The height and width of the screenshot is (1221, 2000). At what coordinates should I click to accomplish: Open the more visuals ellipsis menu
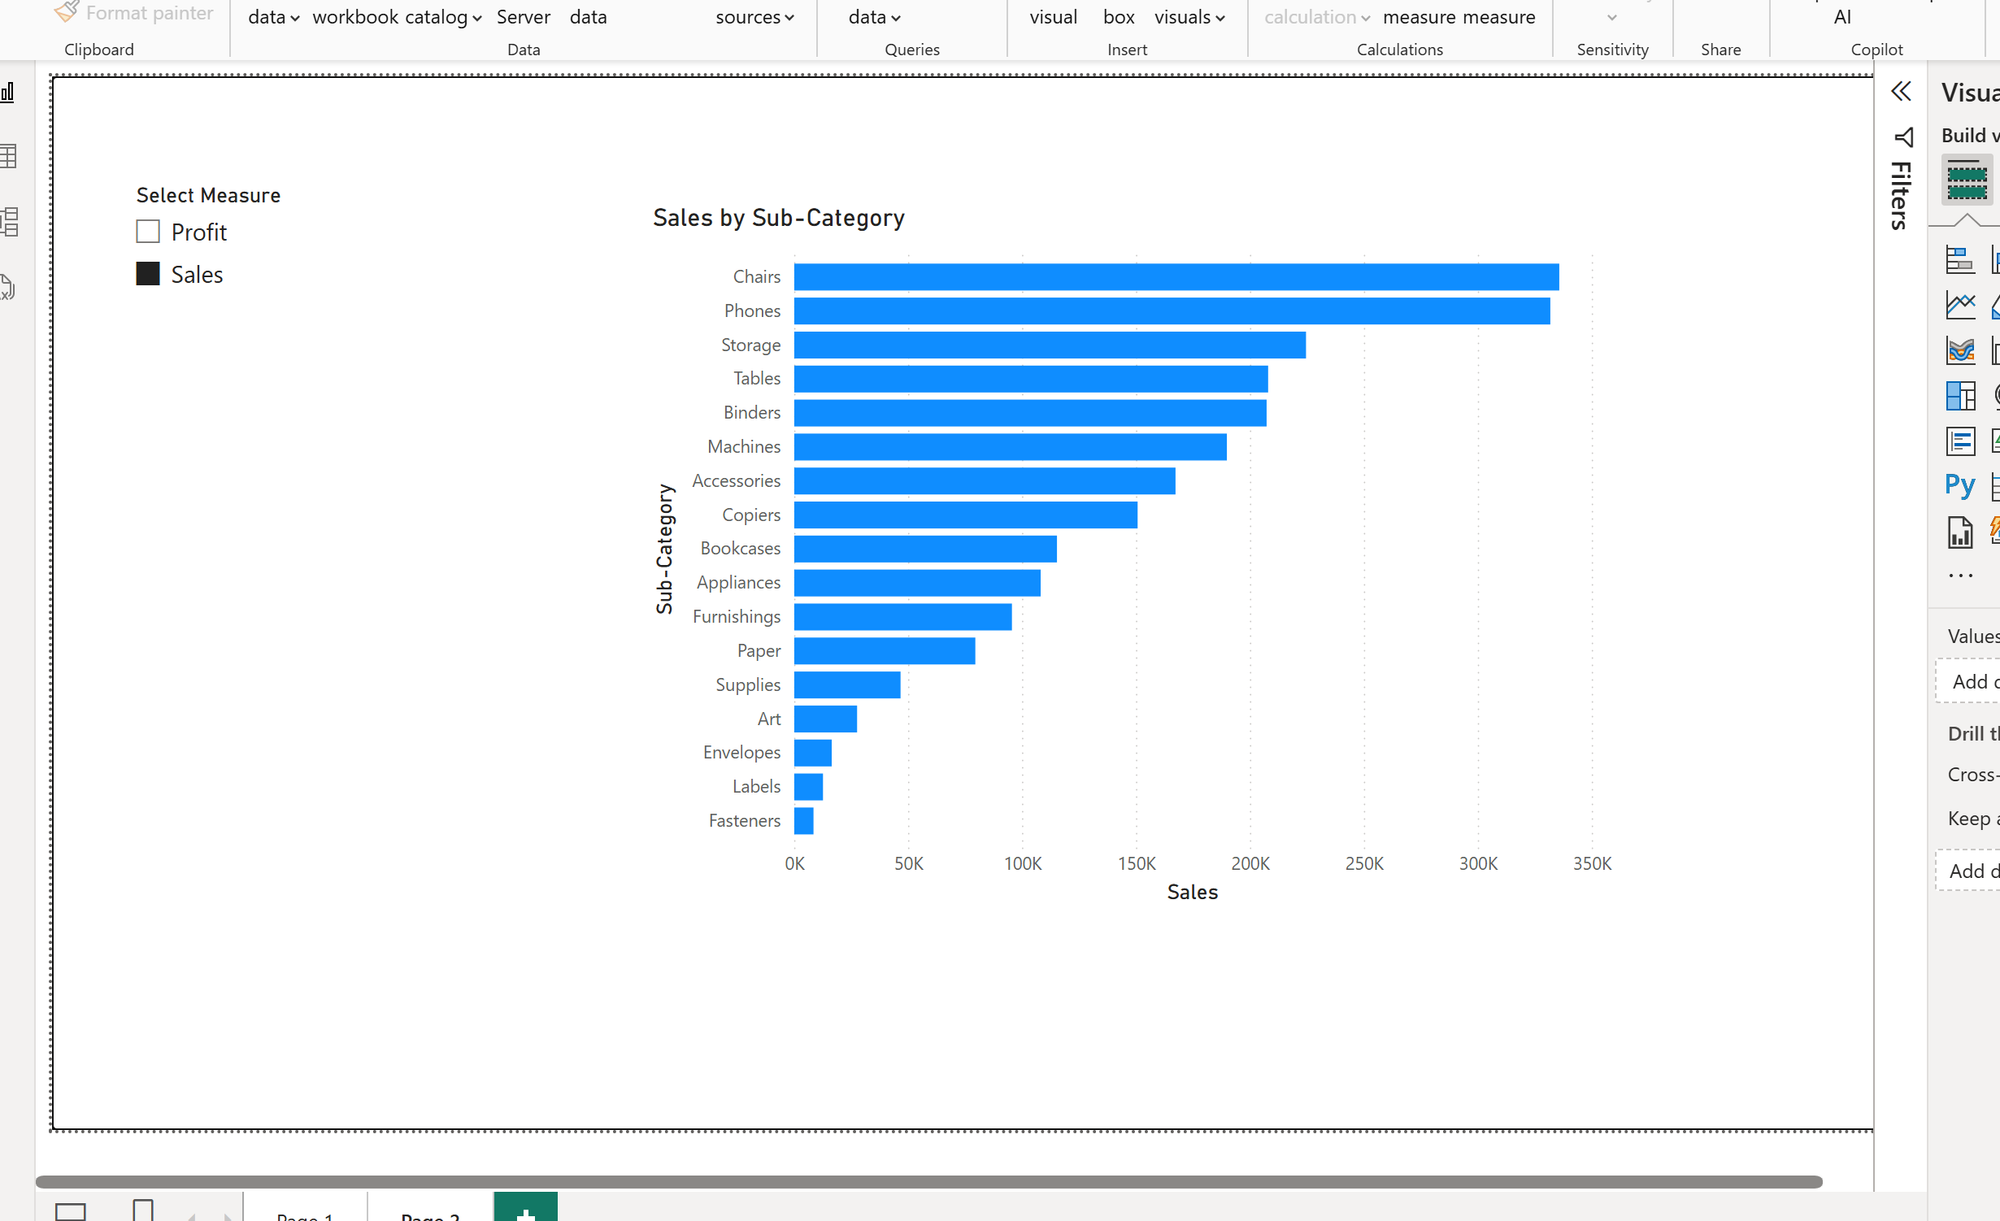(1960, 576)
